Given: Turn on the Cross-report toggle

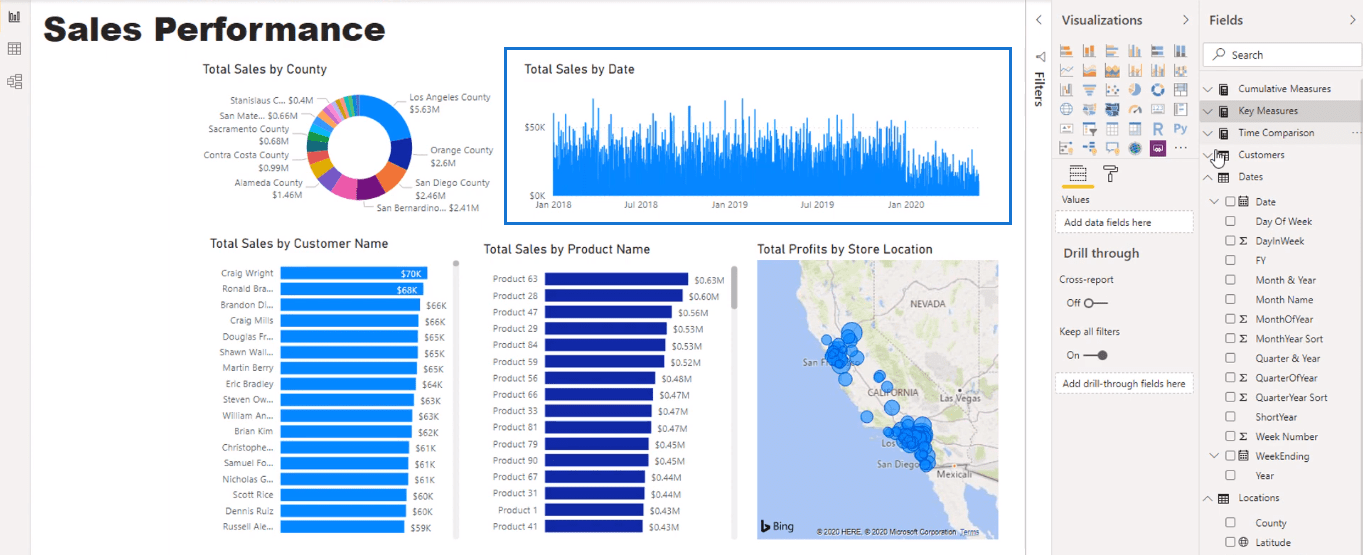Looking at the screenshot, I should click(x=1096, y=303).
